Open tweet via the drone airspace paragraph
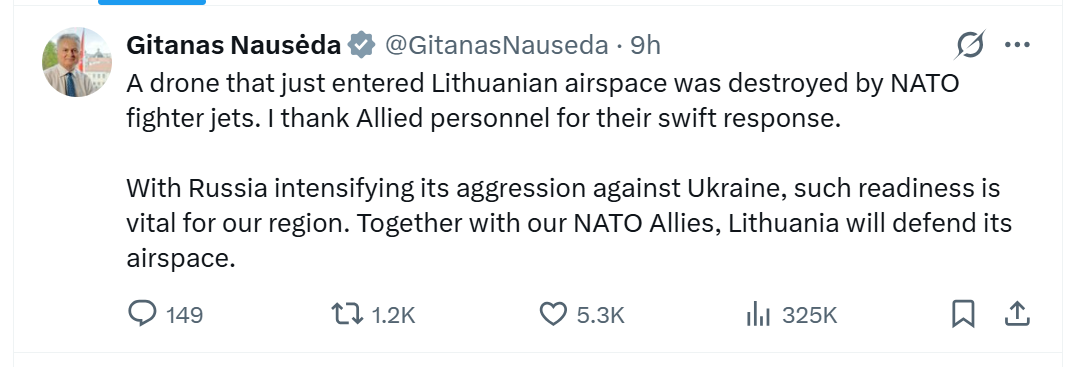The image size is (1075, 367). (542, 101)
